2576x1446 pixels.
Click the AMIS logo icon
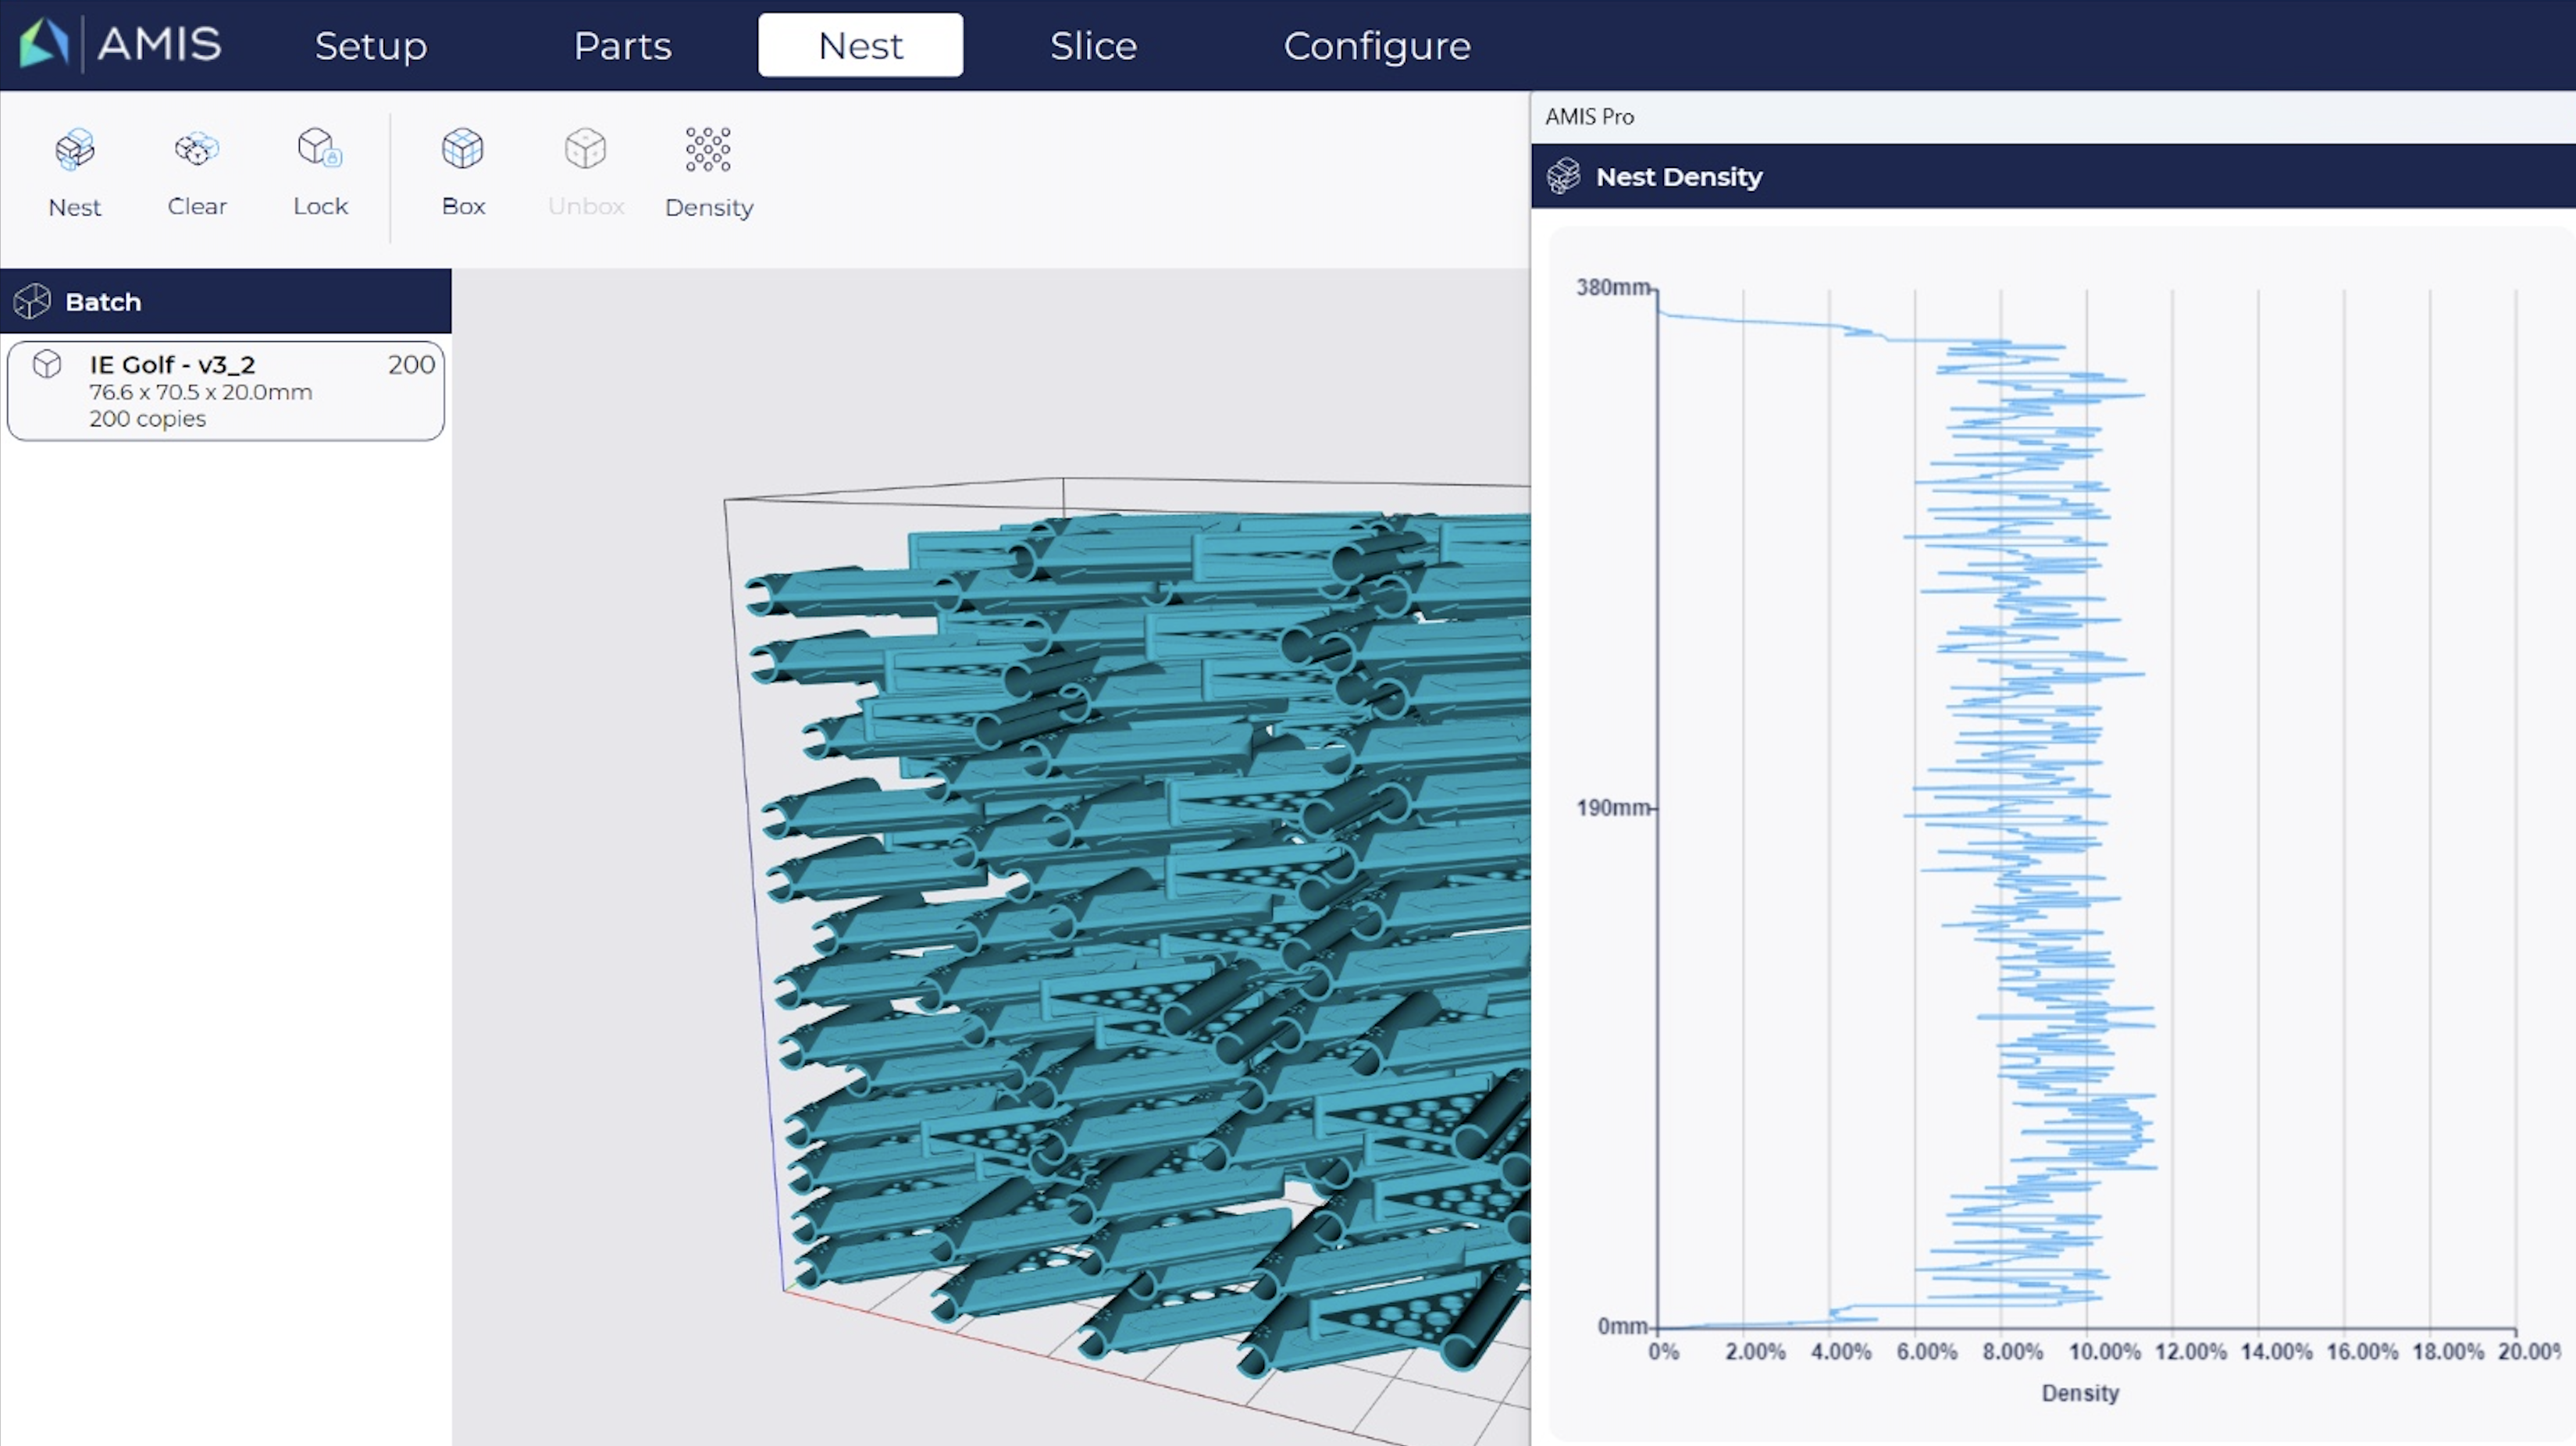click(x=44, y=43)
